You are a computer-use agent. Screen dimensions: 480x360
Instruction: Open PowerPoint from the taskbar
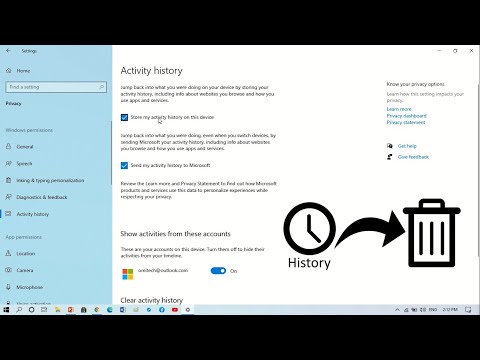[70, 310]
